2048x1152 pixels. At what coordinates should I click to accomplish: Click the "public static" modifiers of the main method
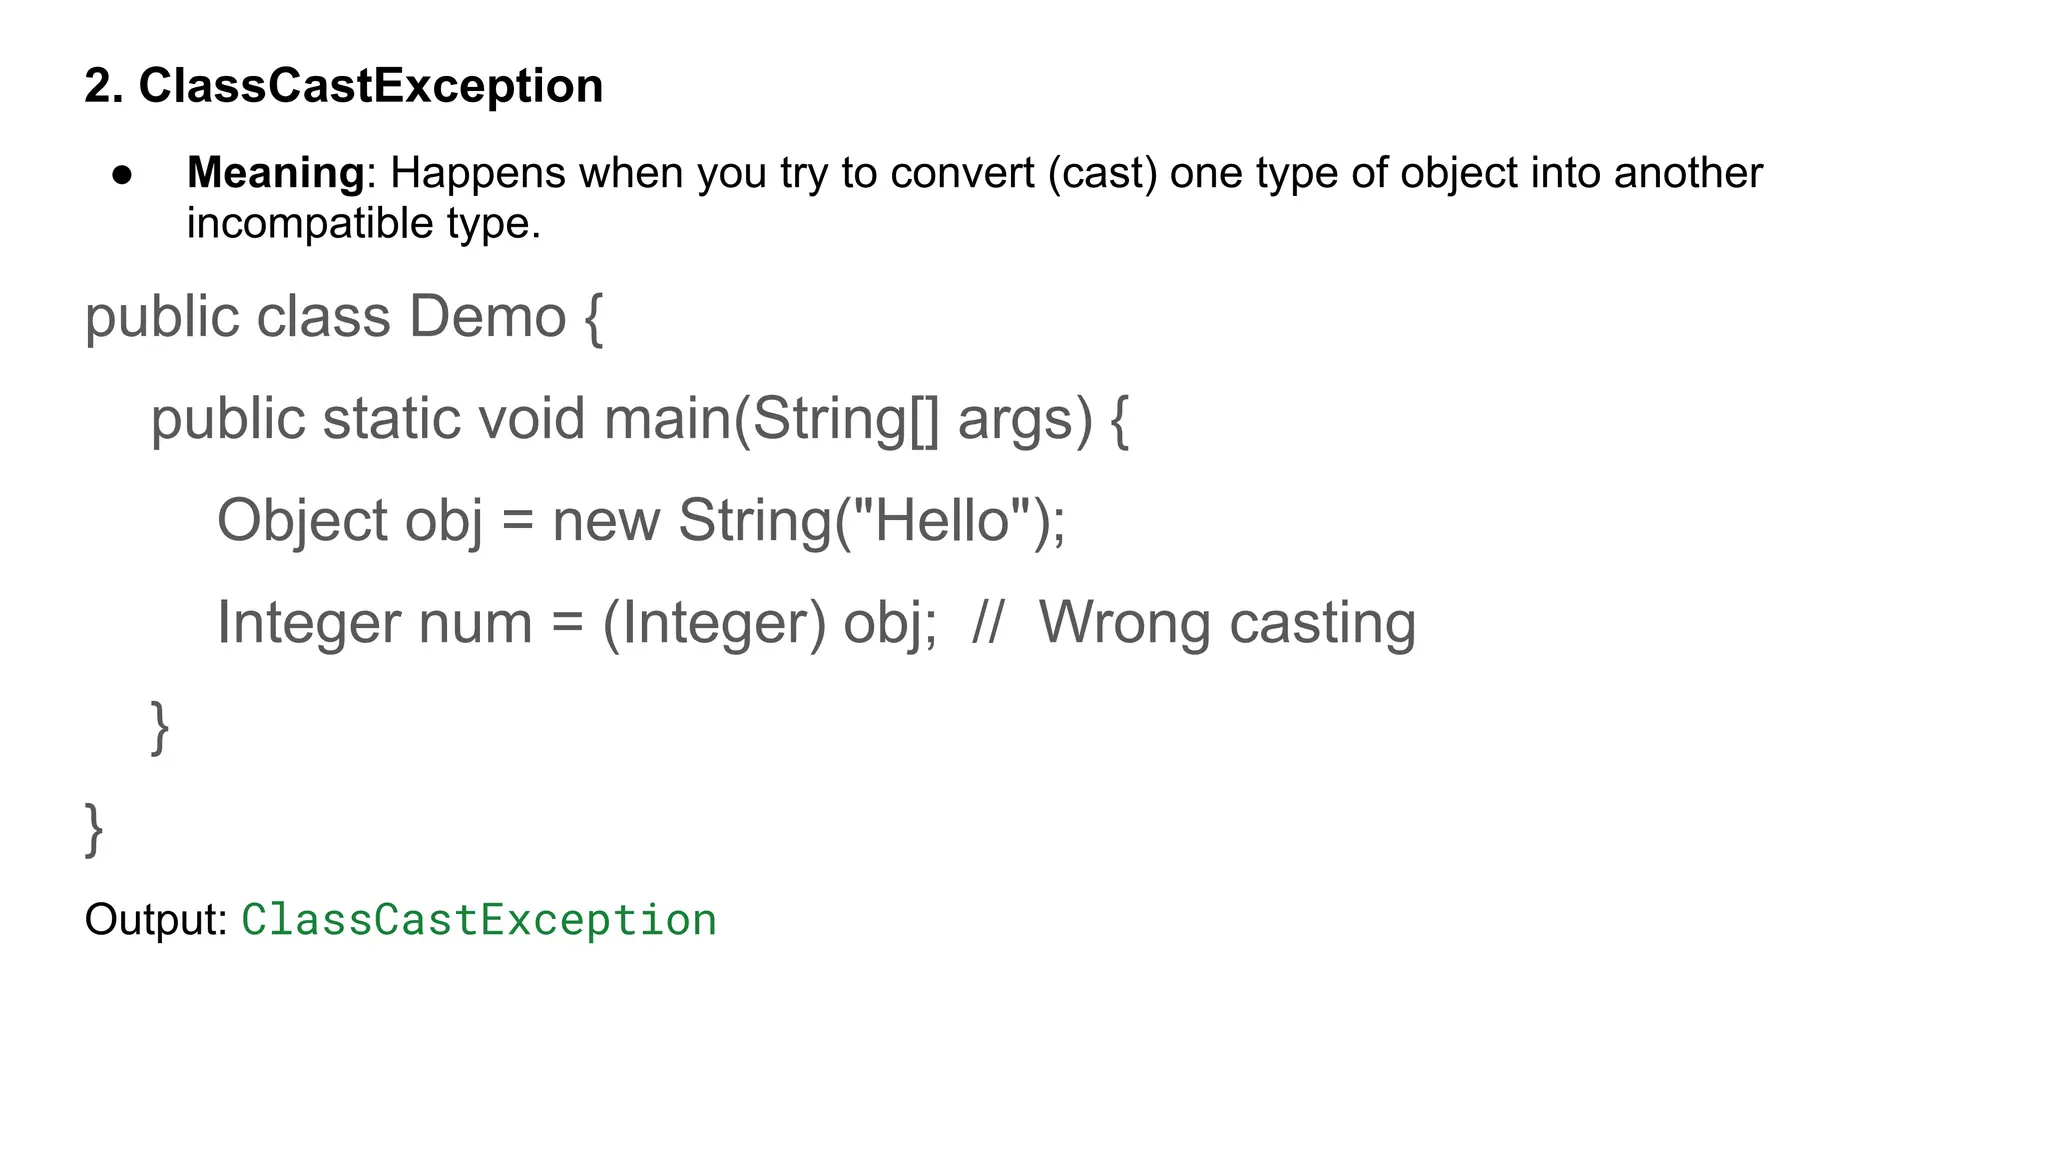tap(305, 418)
